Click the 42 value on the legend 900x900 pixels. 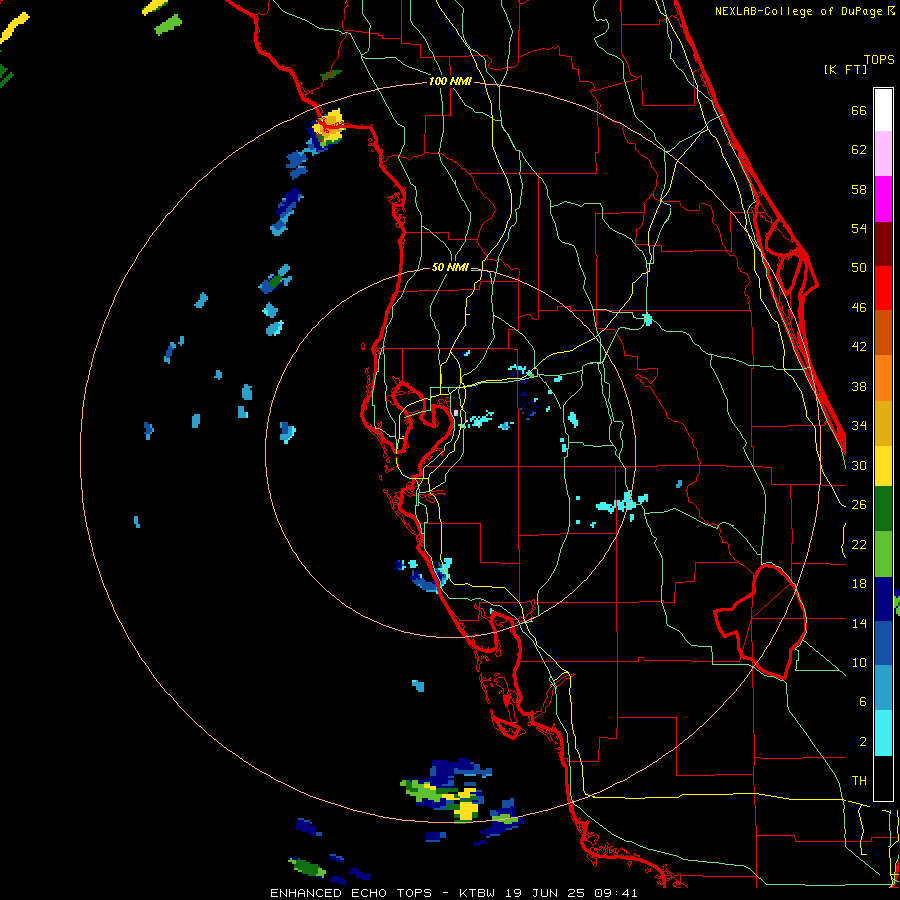[859, 347]
